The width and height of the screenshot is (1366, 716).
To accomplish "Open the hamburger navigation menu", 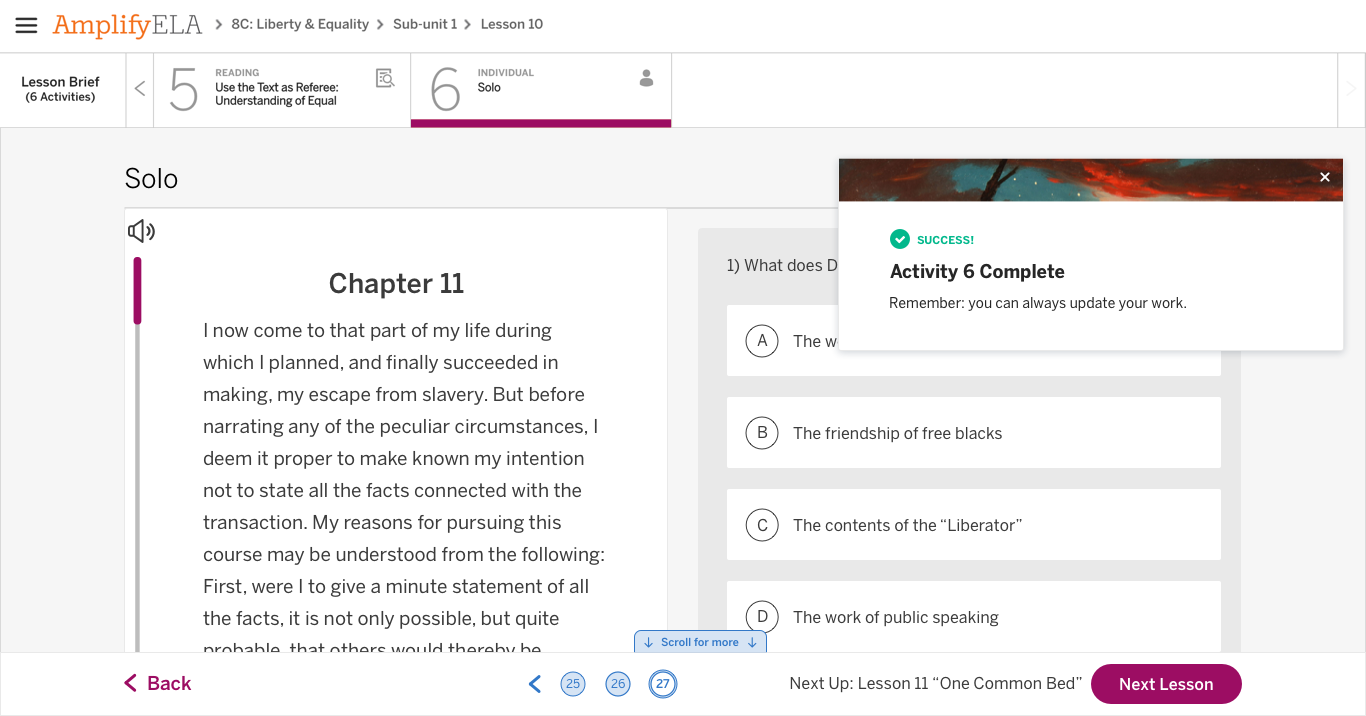I will (26, 25).
